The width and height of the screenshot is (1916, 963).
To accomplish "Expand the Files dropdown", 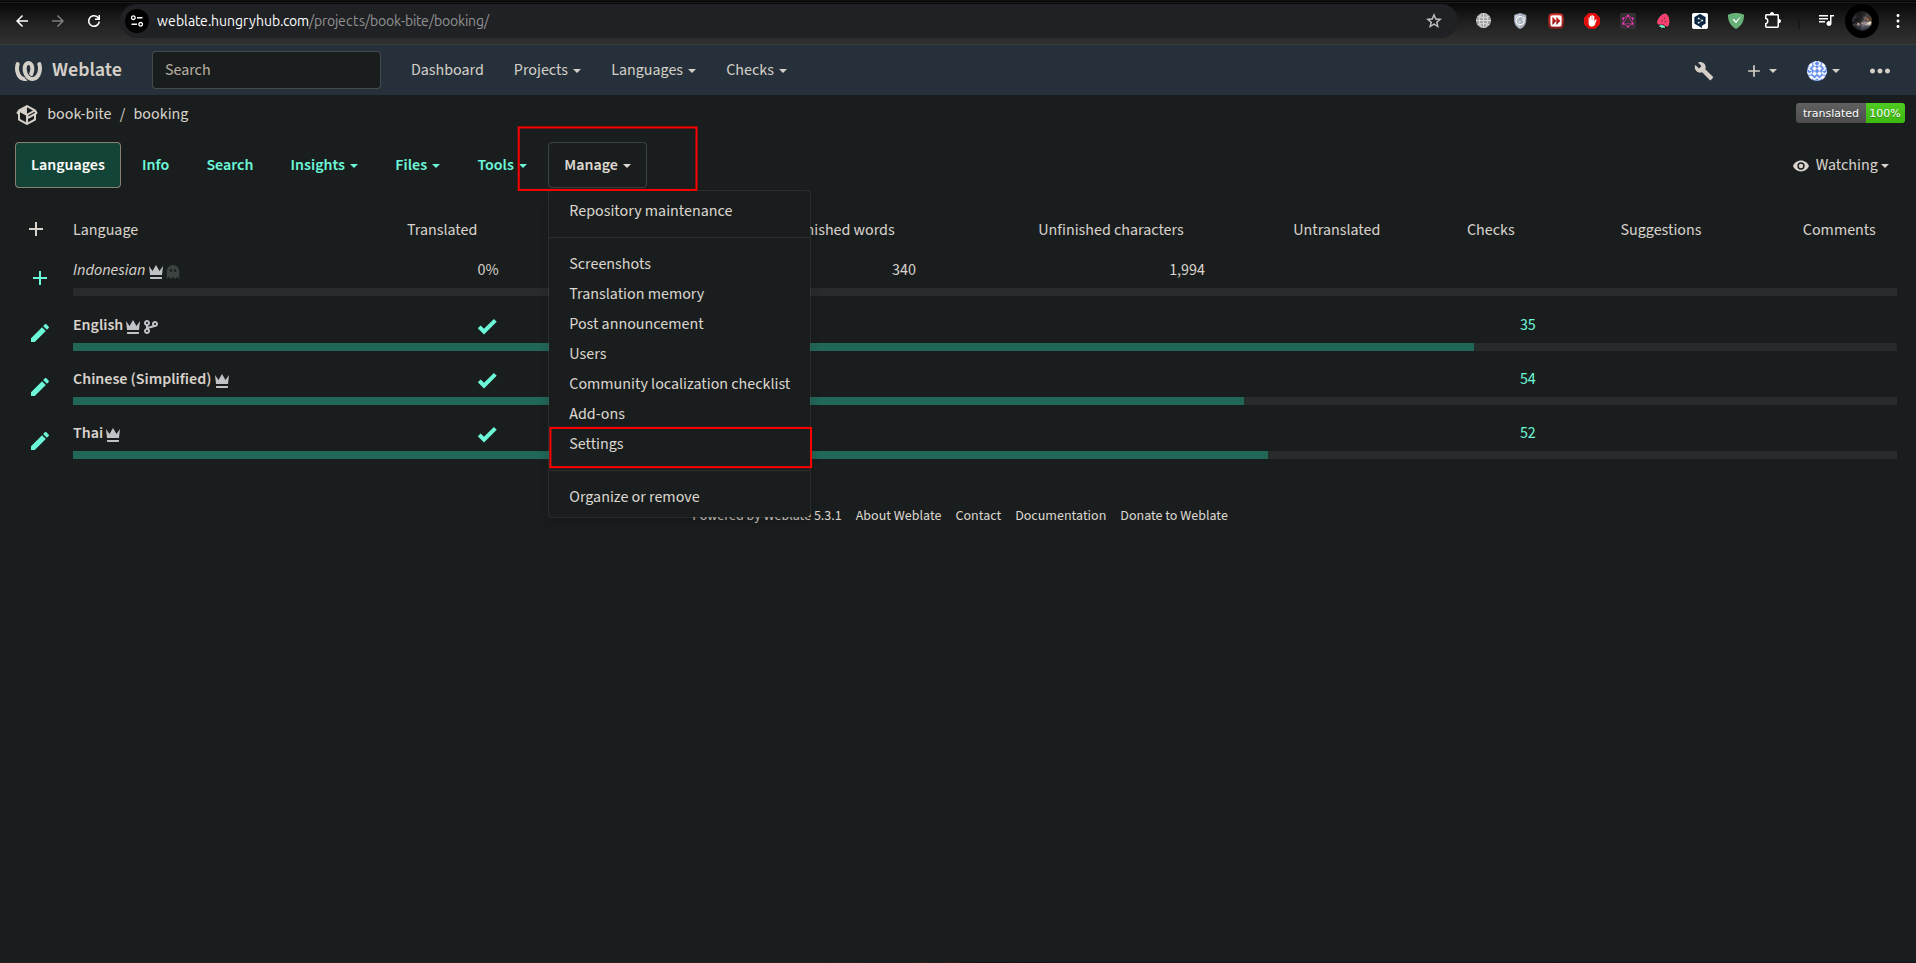I will coord(416,166).
